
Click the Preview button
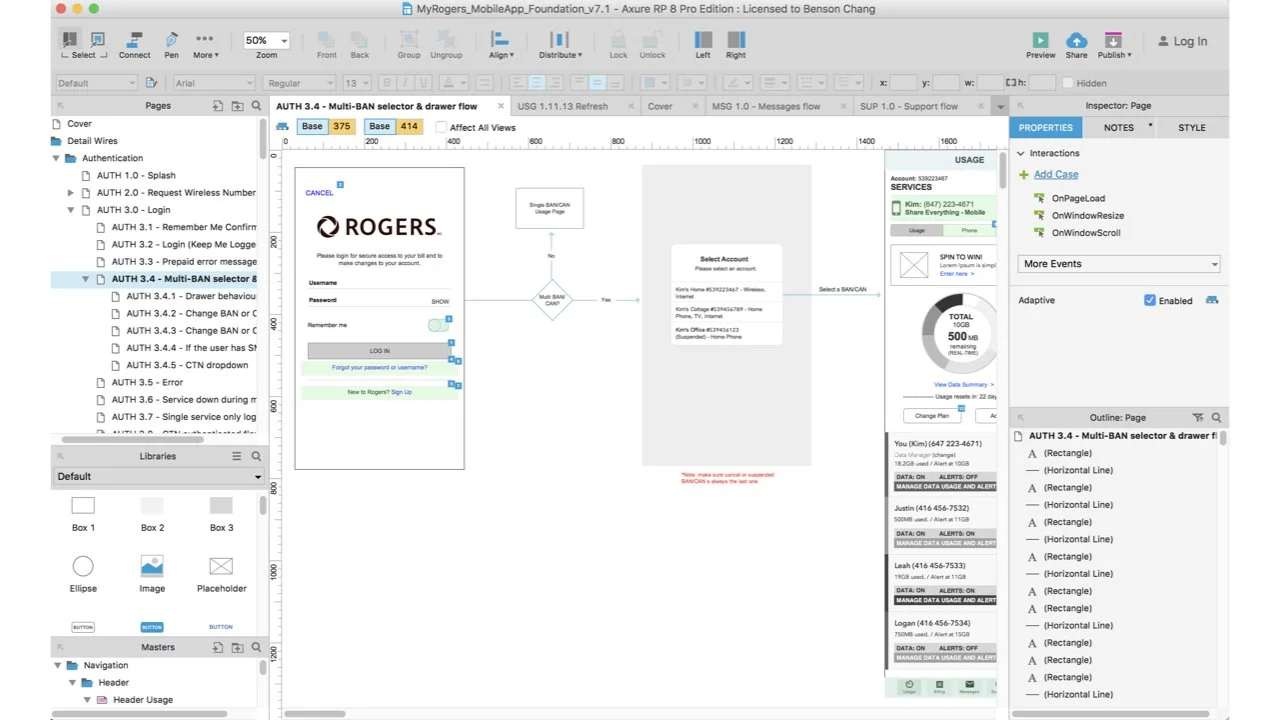pos(1040,44)
